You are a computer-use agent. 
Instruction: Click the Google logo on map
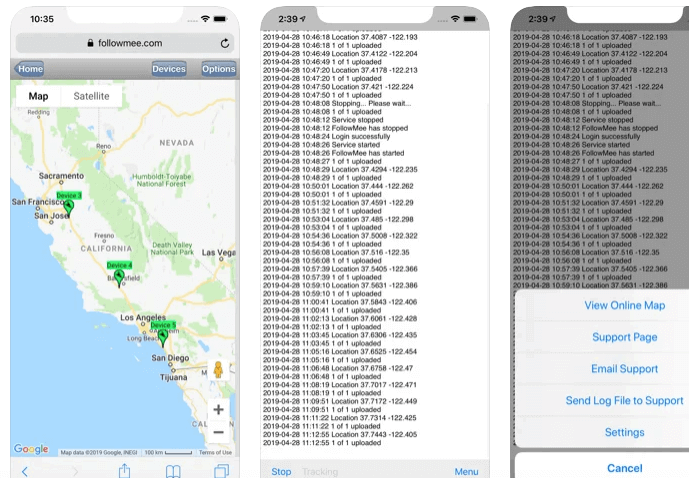[x=31, y=449]
